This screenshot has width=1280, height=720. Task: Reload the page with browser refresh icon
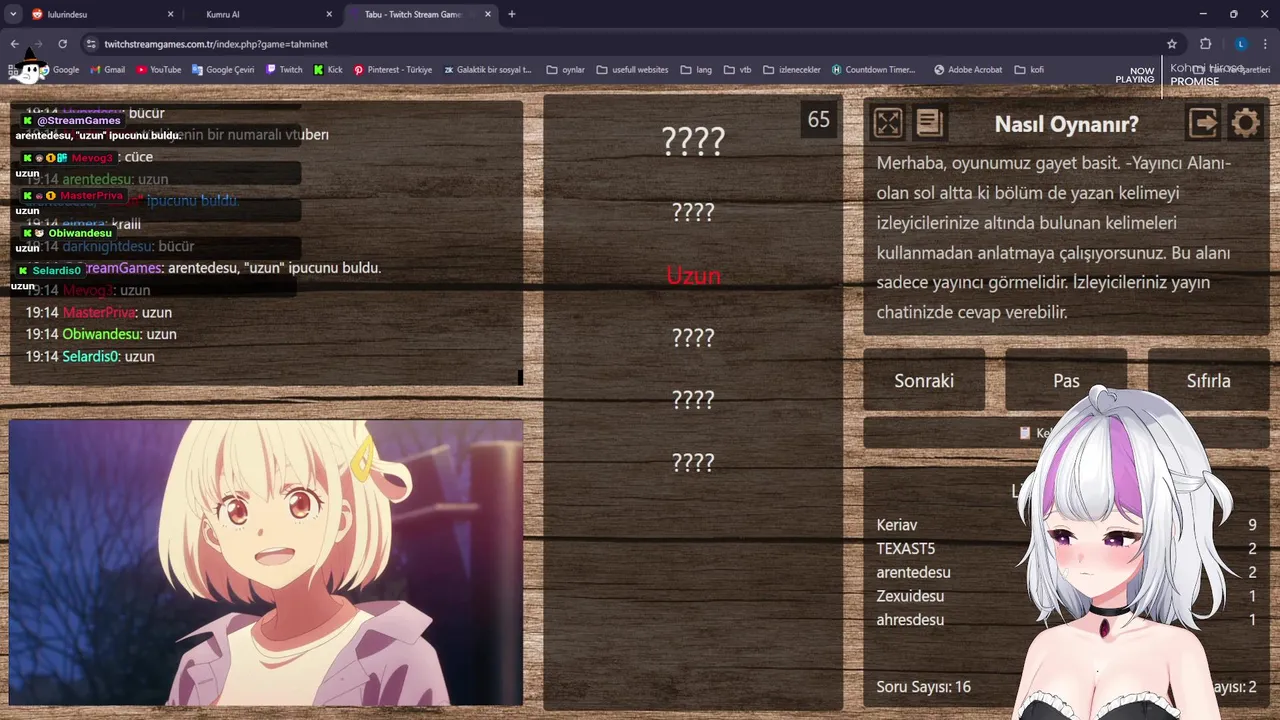point(62,44)
